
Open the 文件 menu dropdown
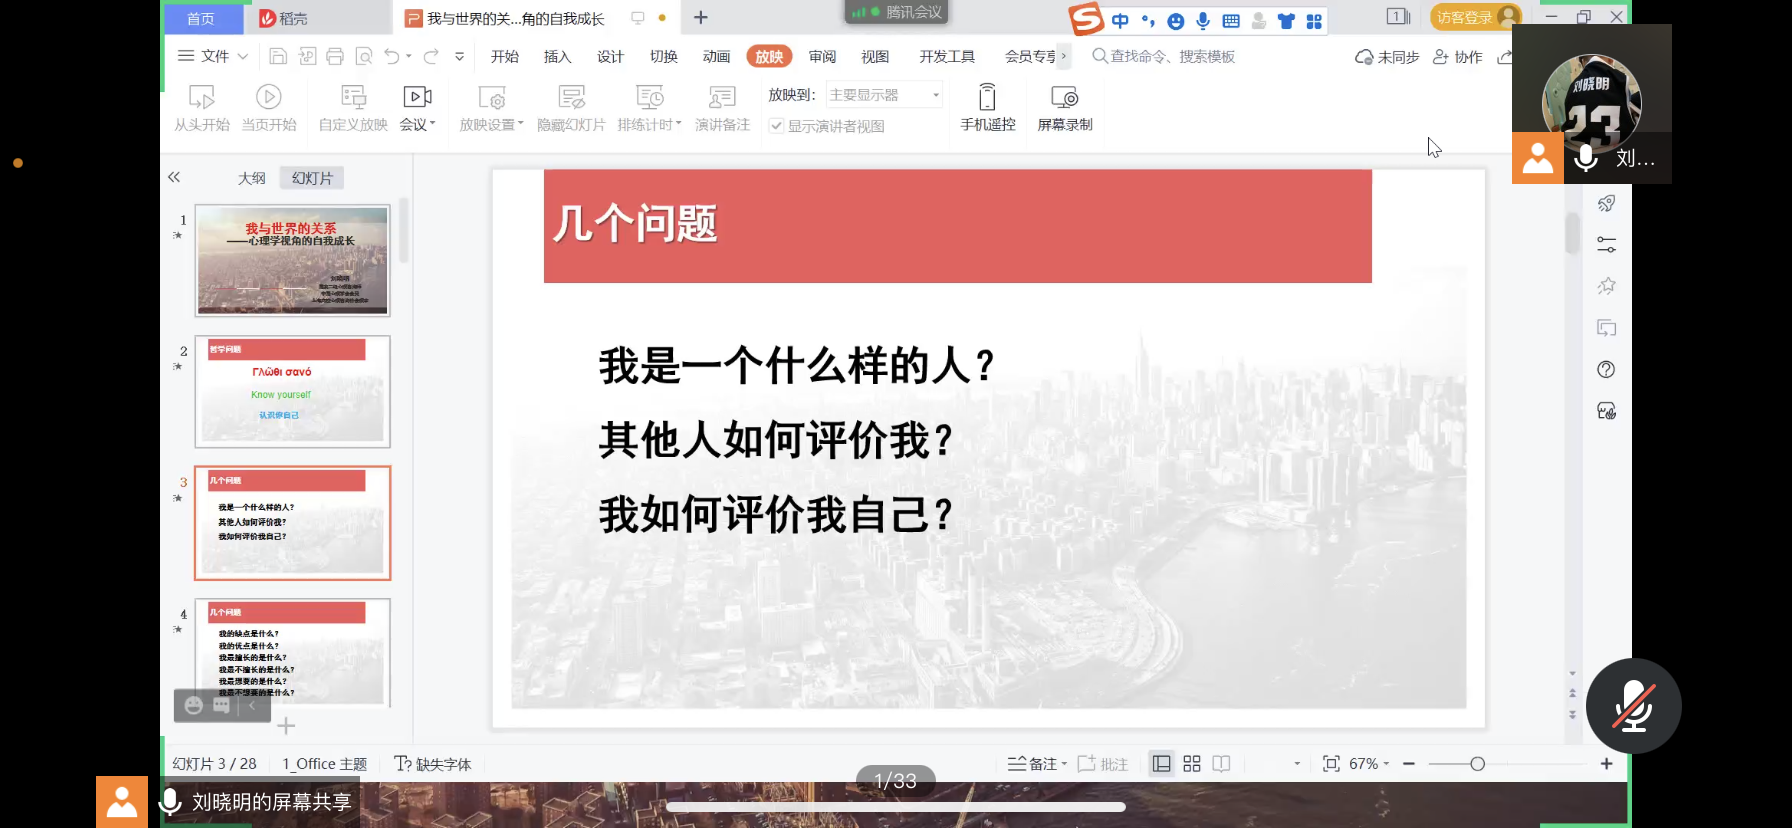click(213, 57)
